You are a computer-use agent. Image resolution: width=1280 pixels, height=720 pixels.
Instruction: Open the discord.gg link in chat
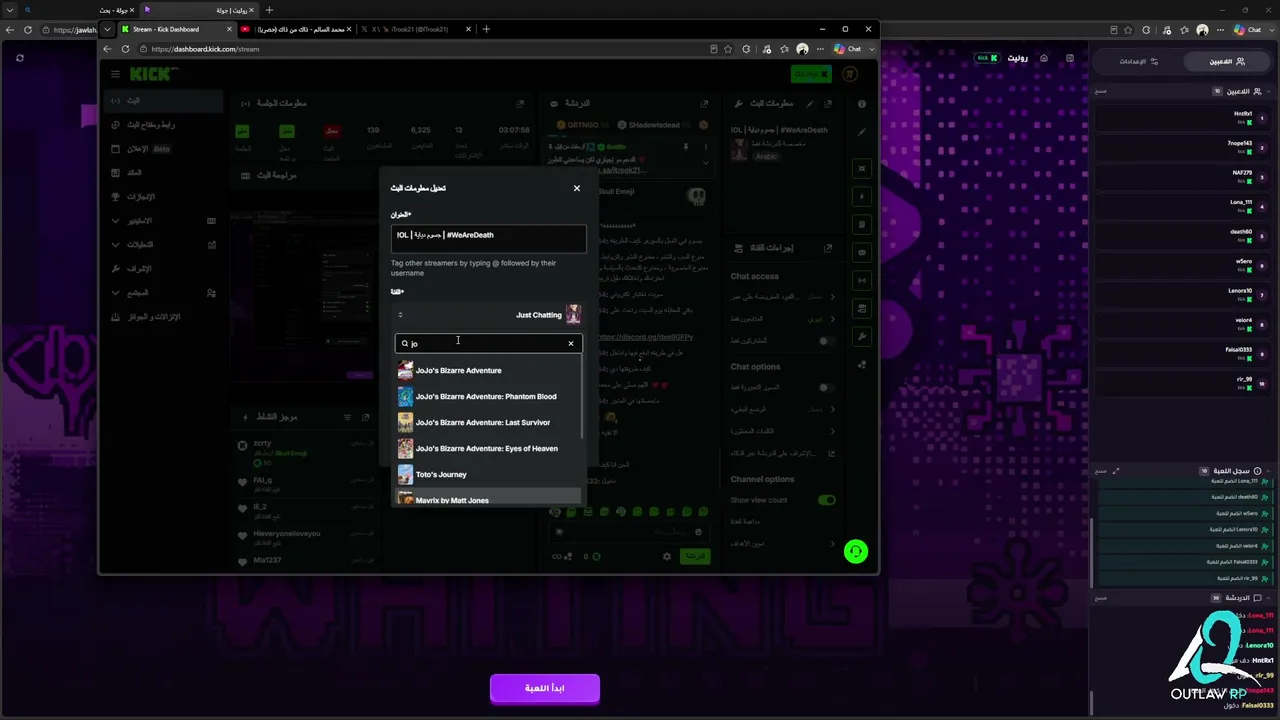pos(646,337)
